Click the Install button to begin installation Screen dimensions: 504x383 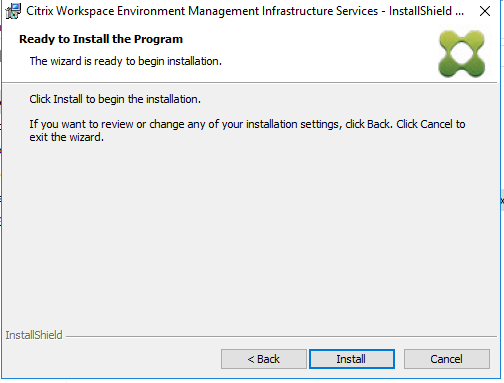point(352,359)
